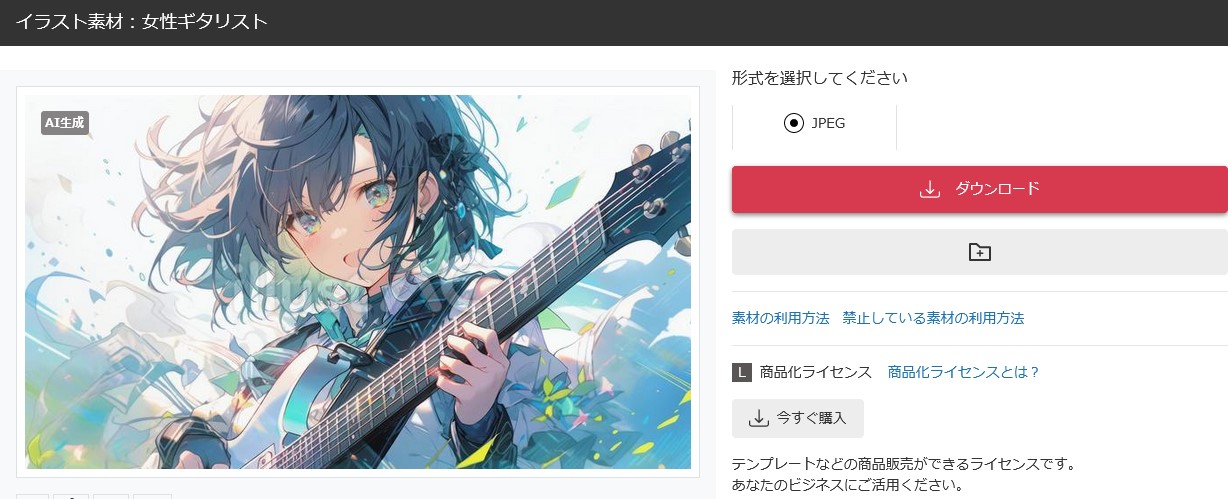Image resolution: width=1228 pixels, height=499 pixels.
Task: Click the second small button below the preview
Action: click(71, 496)
